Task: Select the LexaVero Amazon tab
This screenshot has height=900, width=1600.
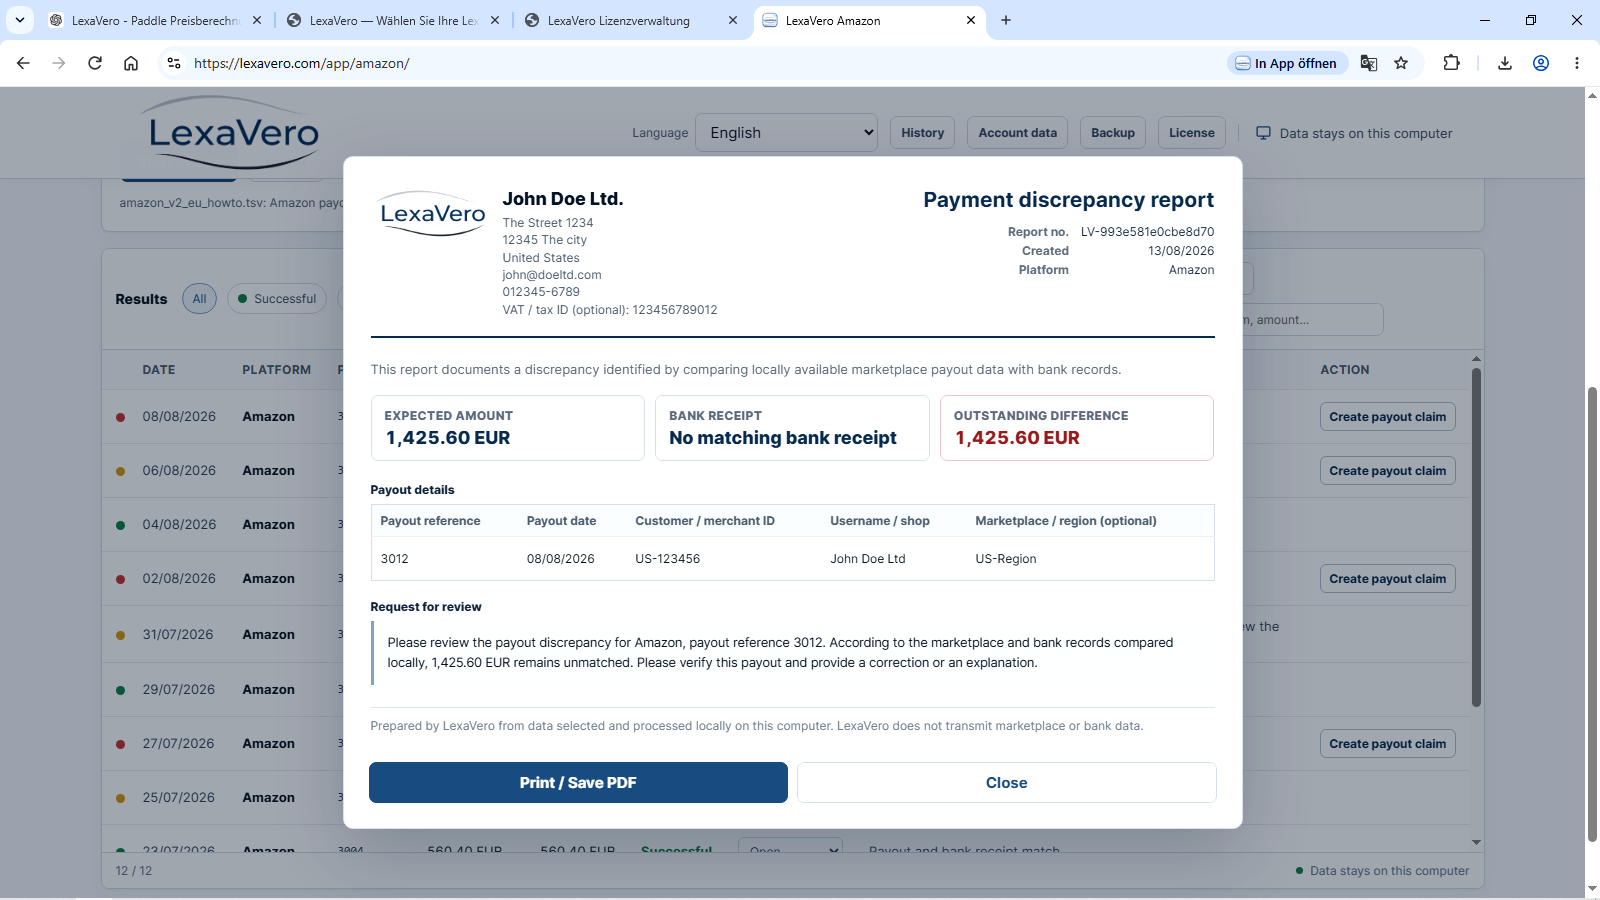Action: [x=869, y=20]
